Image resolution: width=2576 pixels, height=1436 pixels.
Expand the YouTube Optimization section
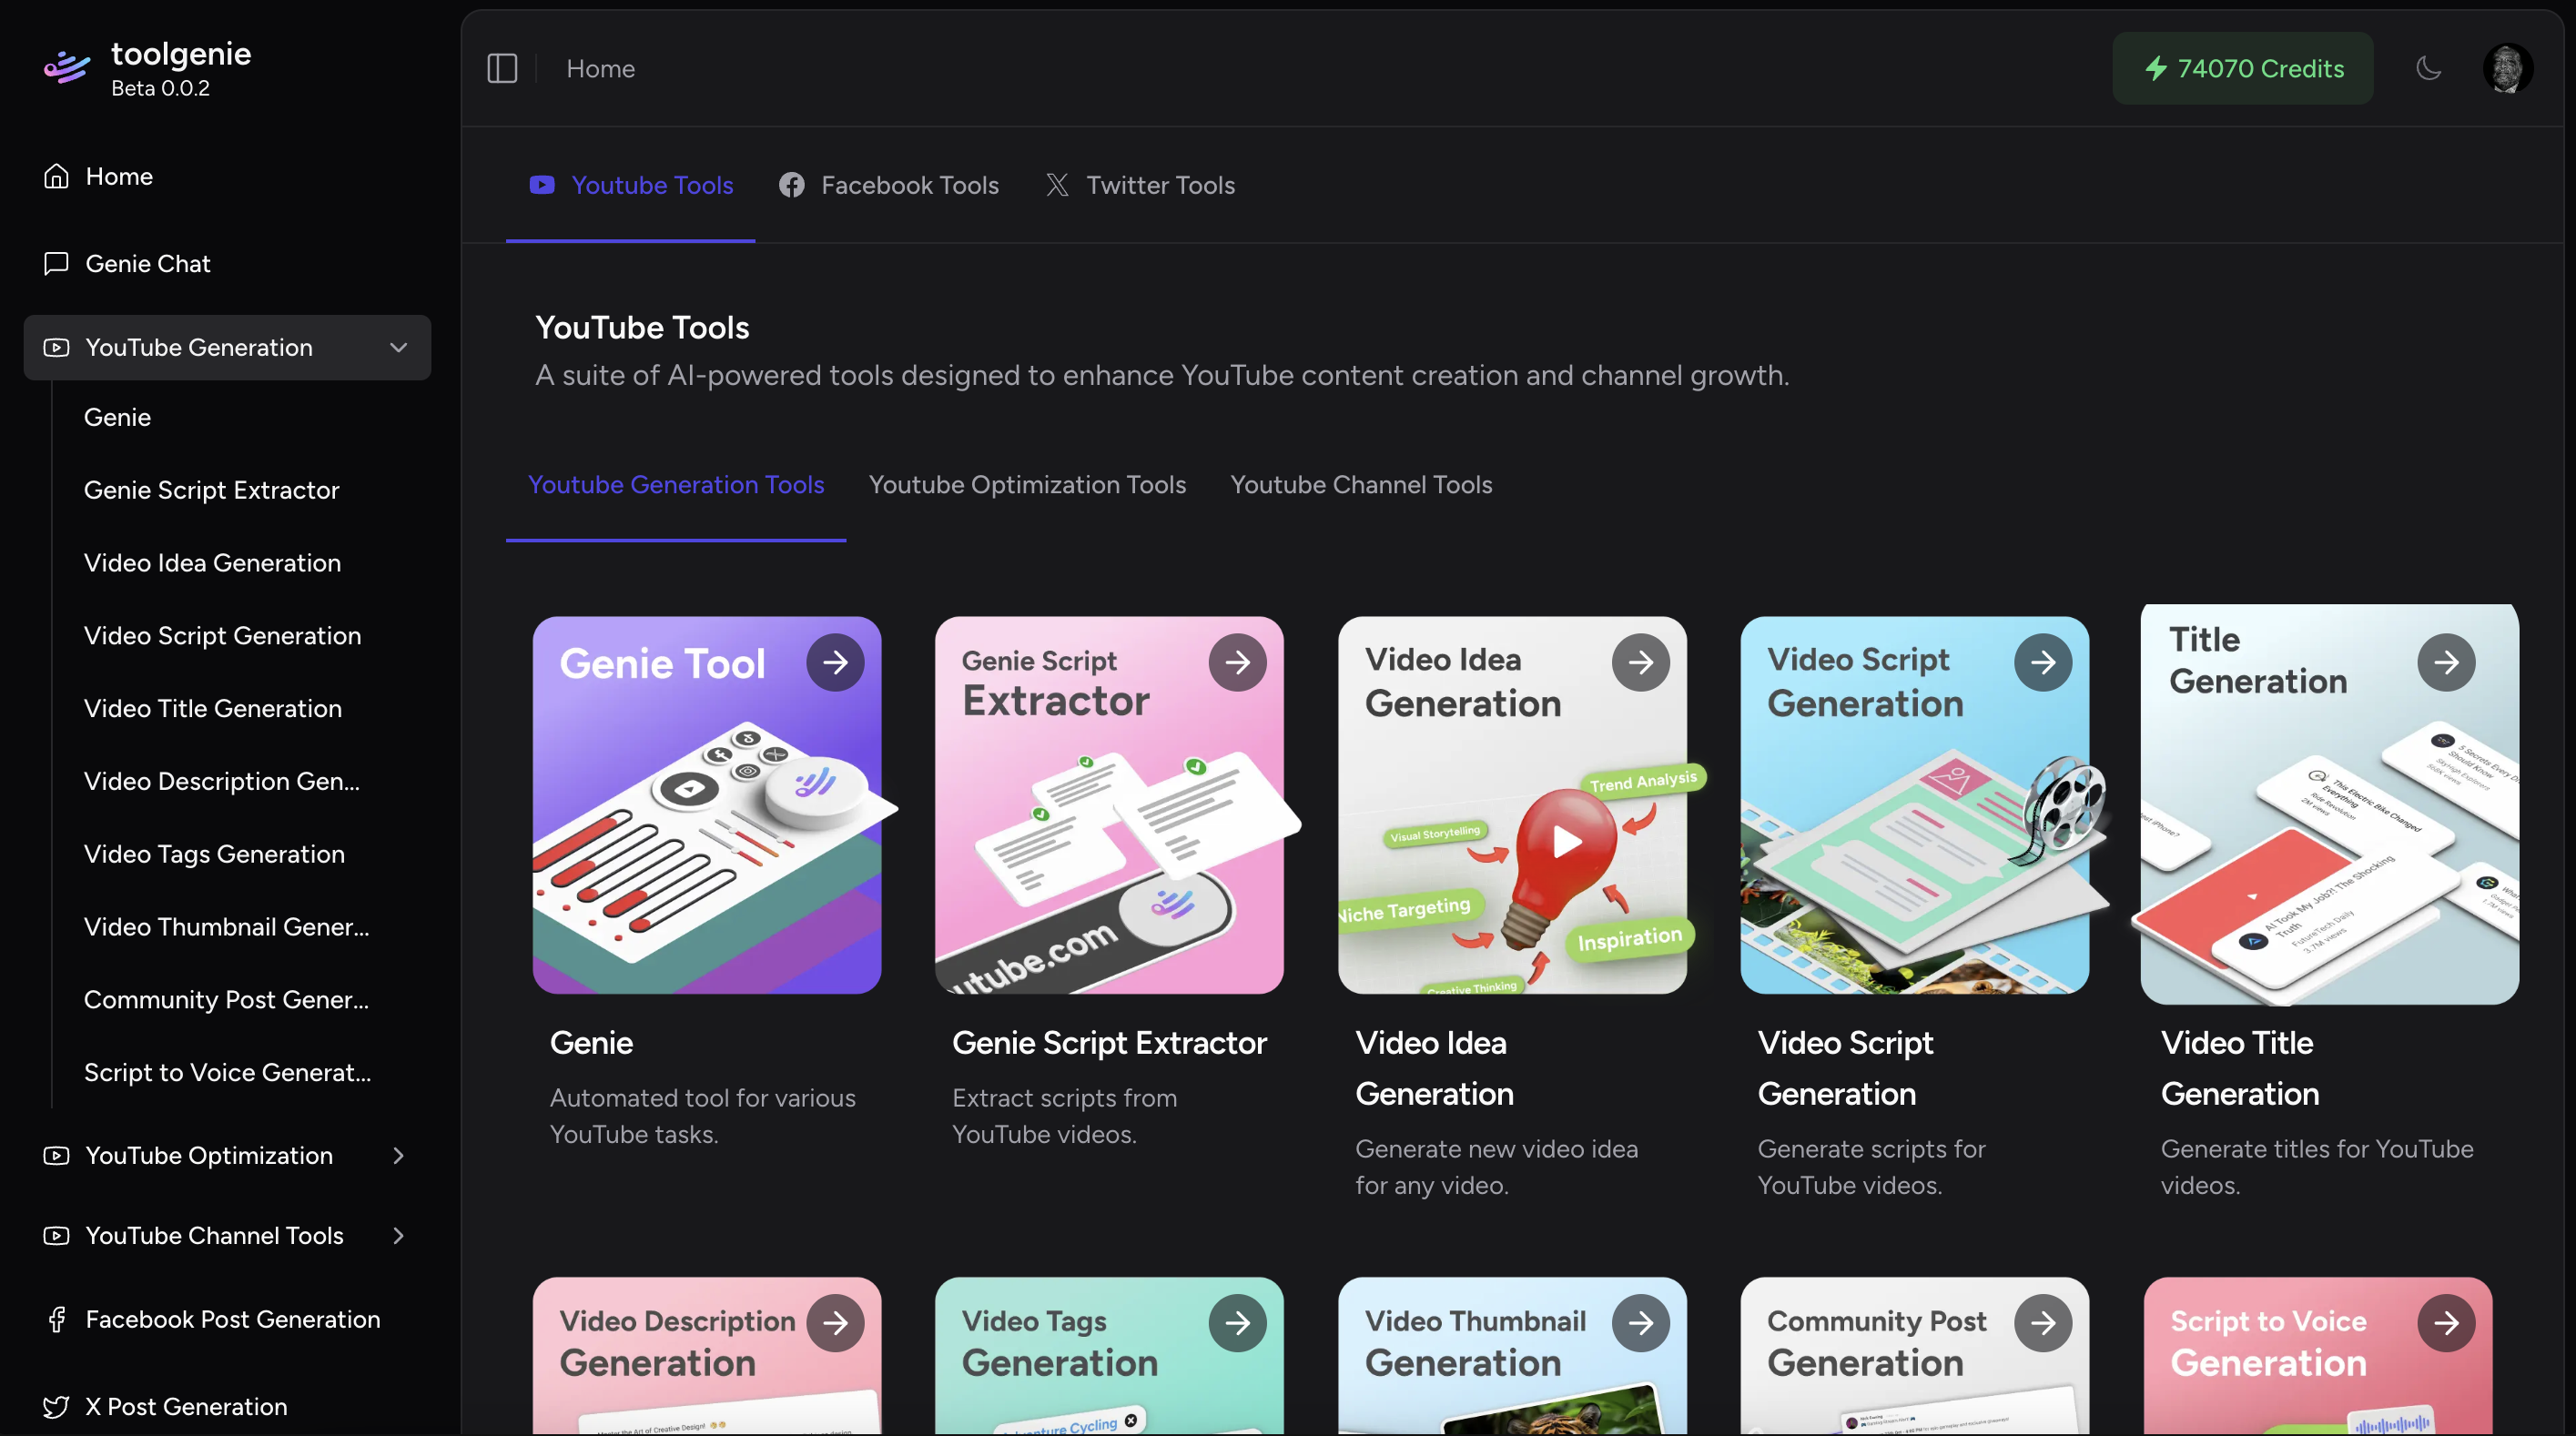pyautogui.click(x=227, y=1155)
